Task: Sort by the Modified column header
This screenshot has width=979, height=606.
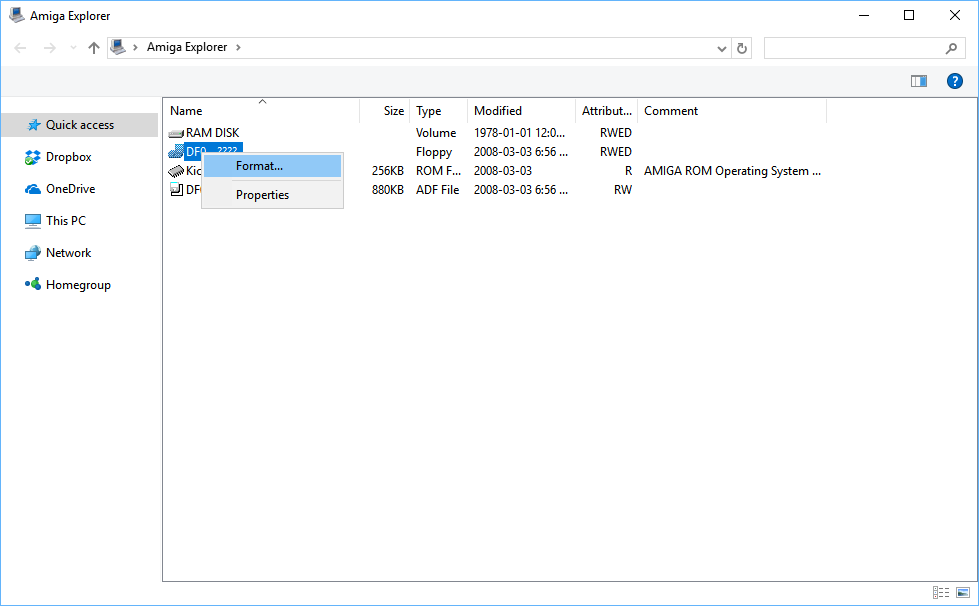Action: (x=521, y=111)
